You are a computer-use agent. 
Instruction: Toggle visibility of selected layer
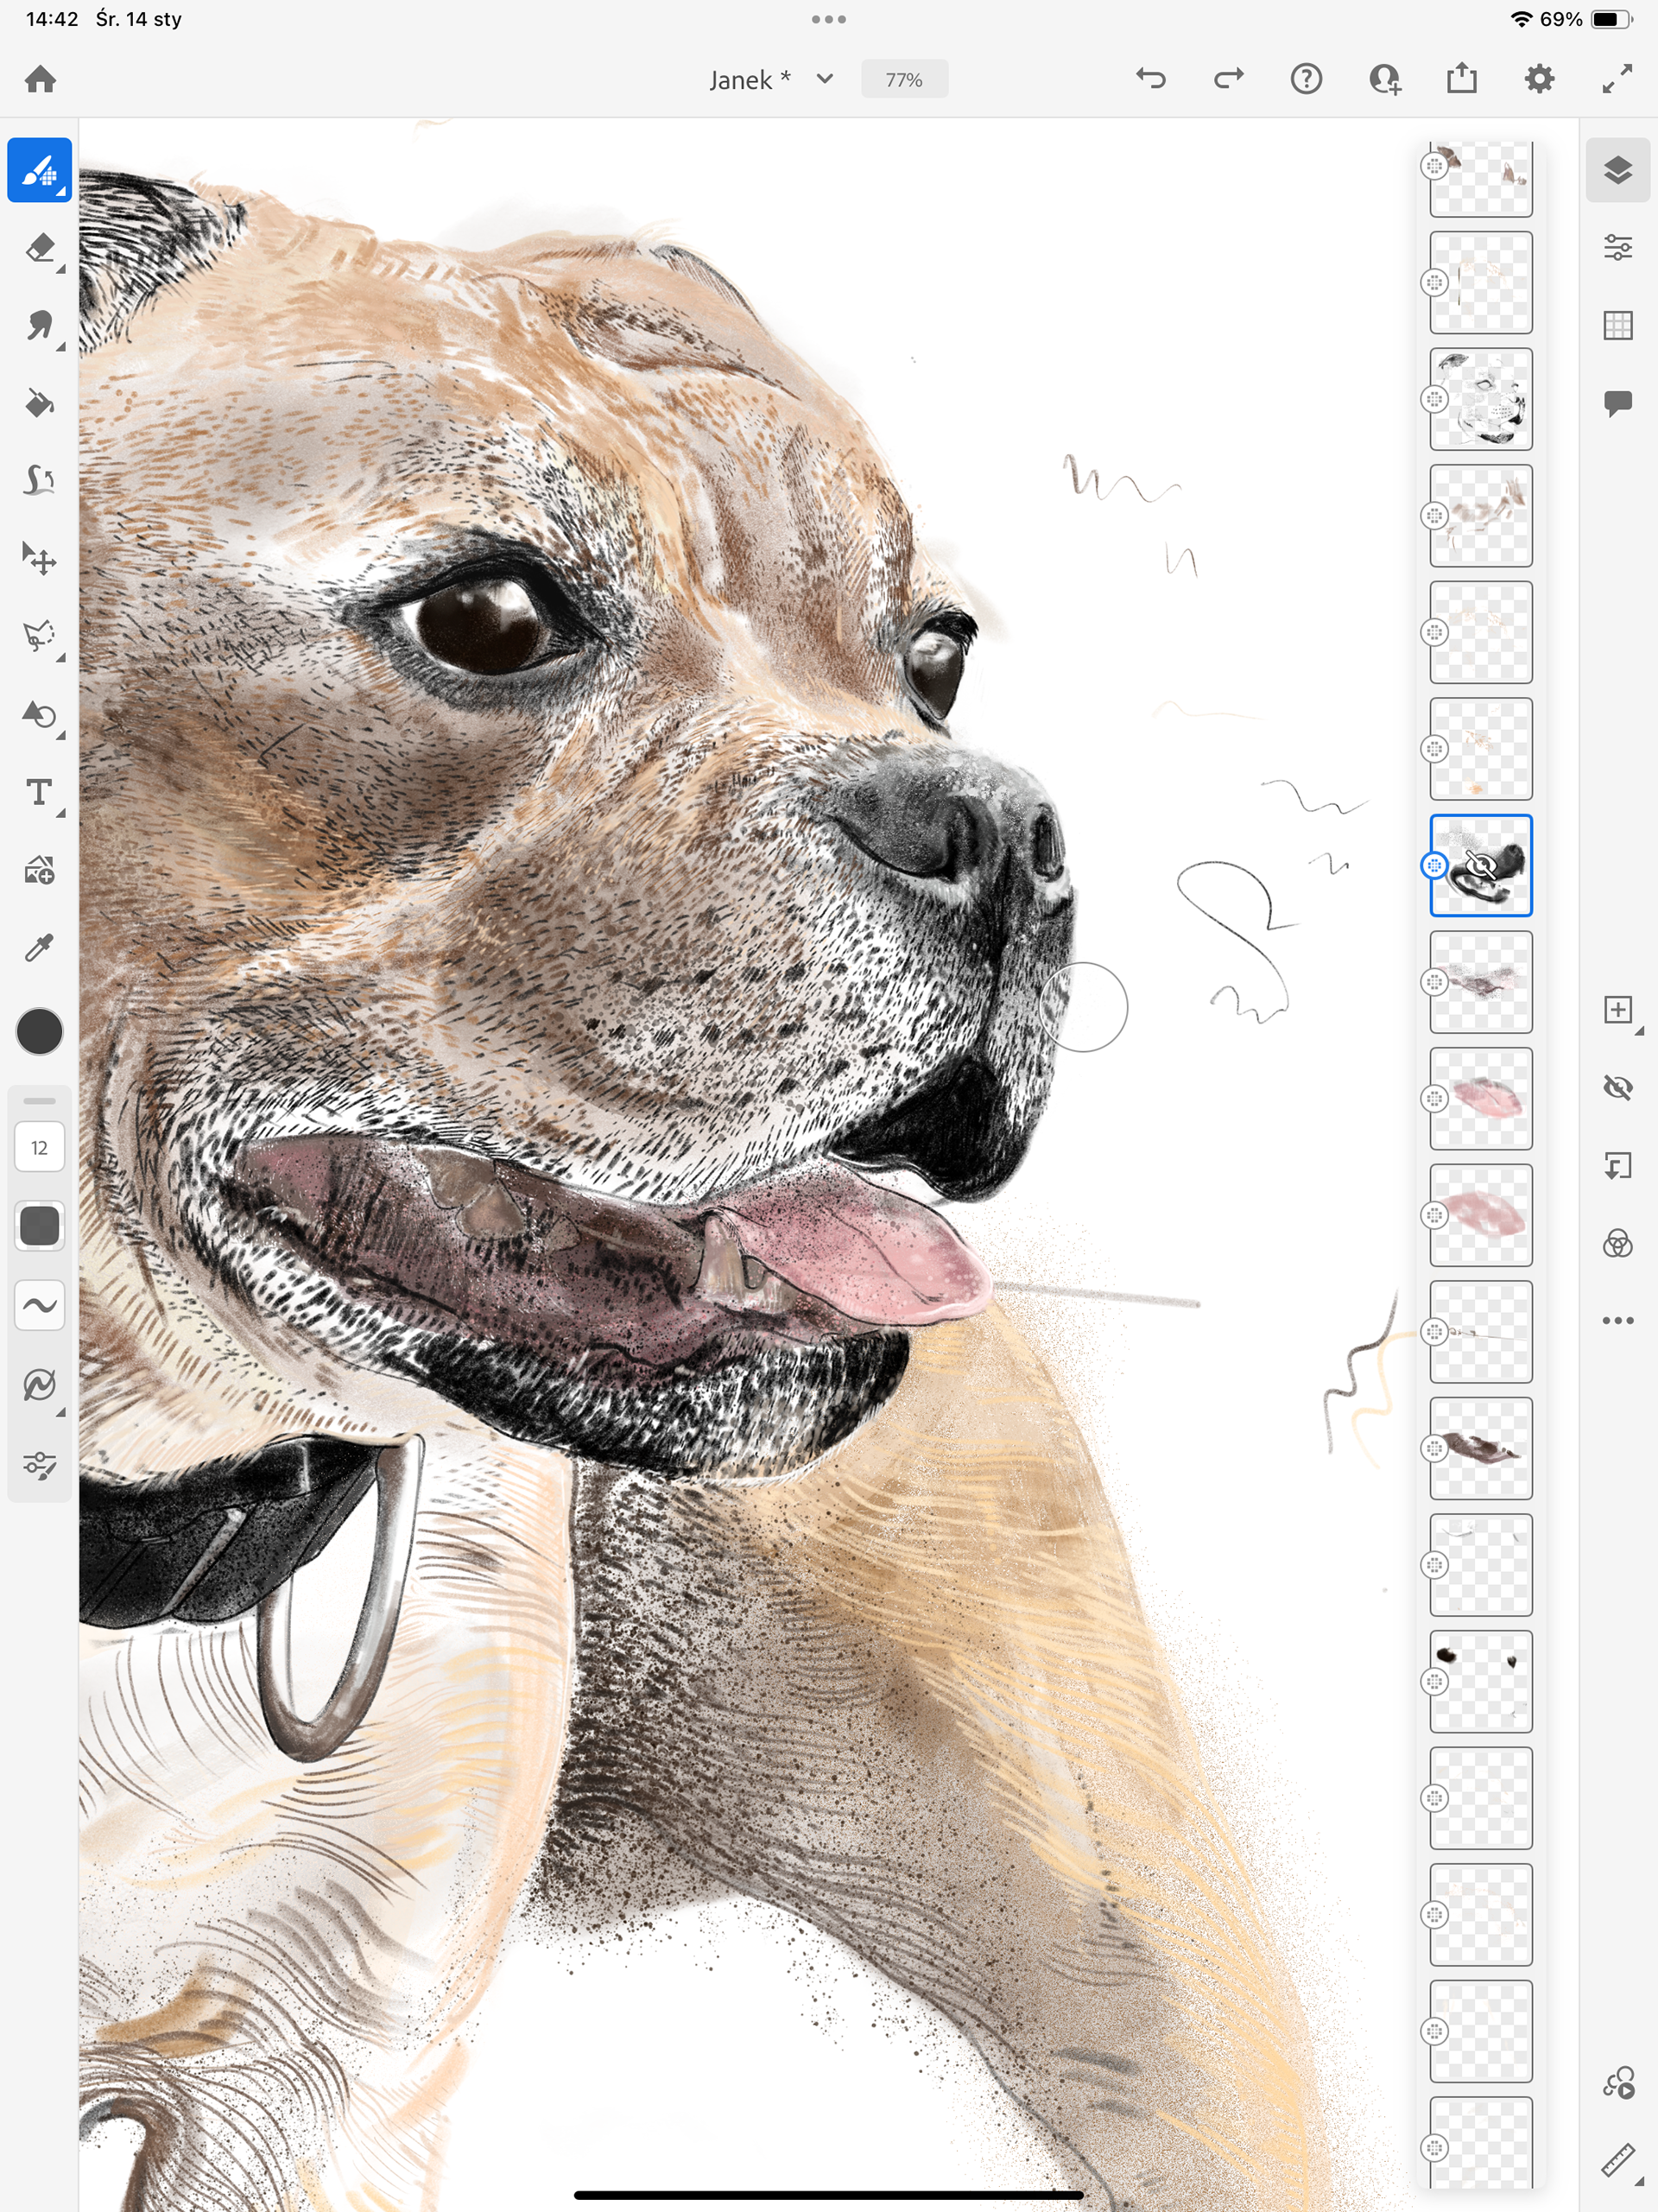[x=1617, y=1087]
